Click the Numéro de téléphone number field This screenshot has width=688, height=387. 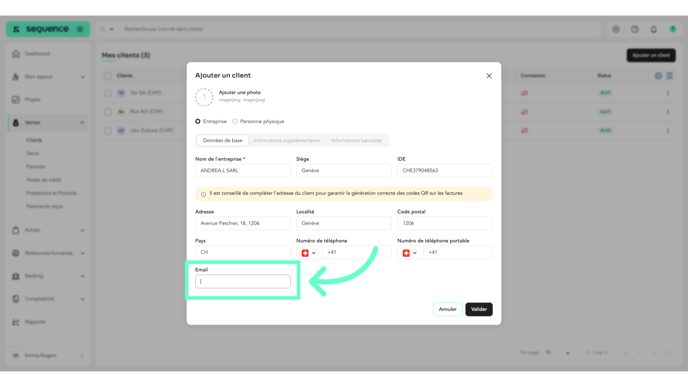click(357, 252)
